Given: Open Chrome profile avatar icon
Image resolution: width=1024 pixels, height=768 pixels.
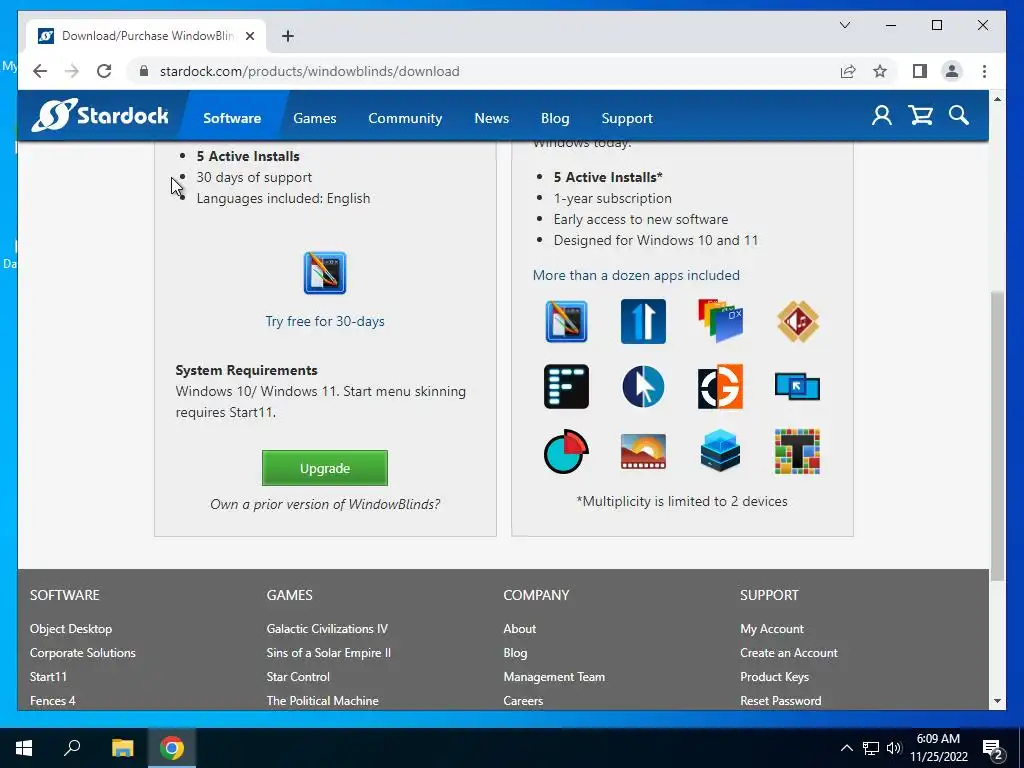Looking at the screenshot, I should point(952,71).
